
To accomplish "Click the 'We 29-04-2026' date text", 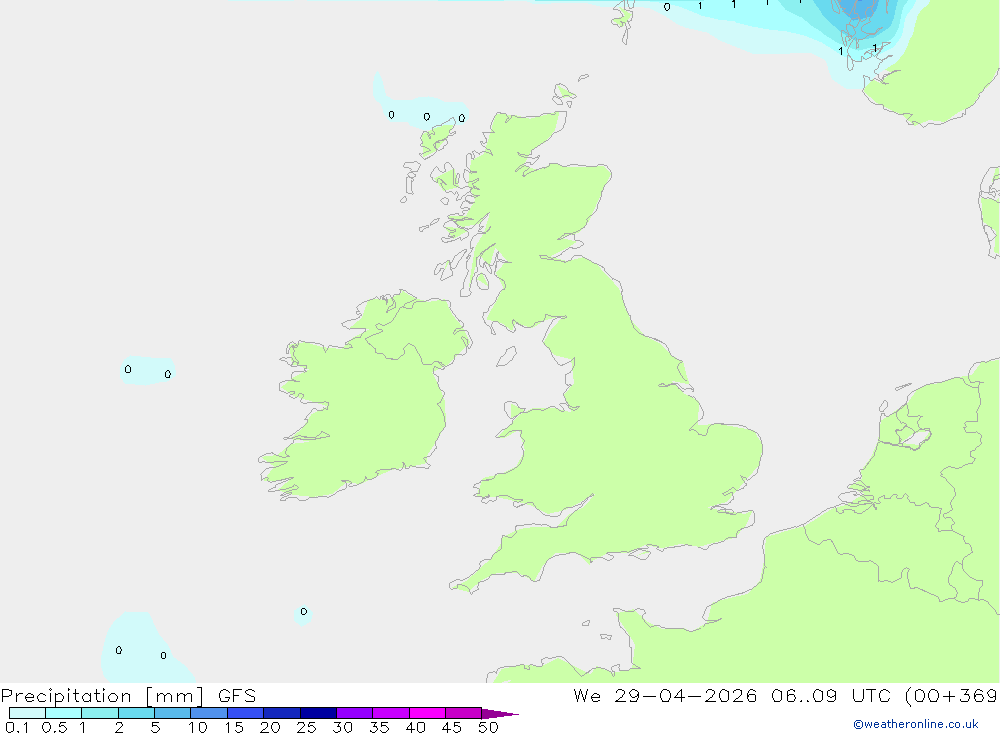I will [x=665, y=696].
